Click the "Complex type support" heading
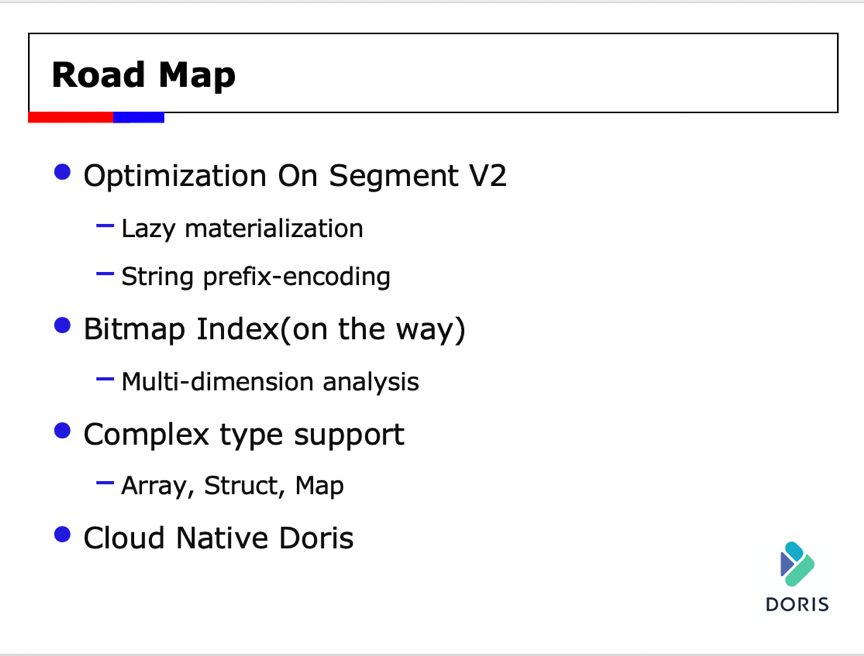 244,434
